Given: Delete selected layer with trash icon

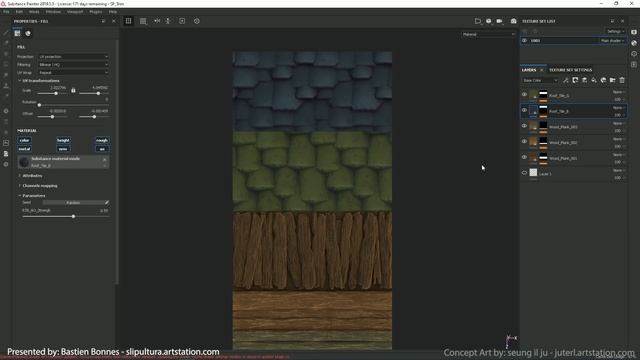Looking at the screenshot, I should point(622,80).
